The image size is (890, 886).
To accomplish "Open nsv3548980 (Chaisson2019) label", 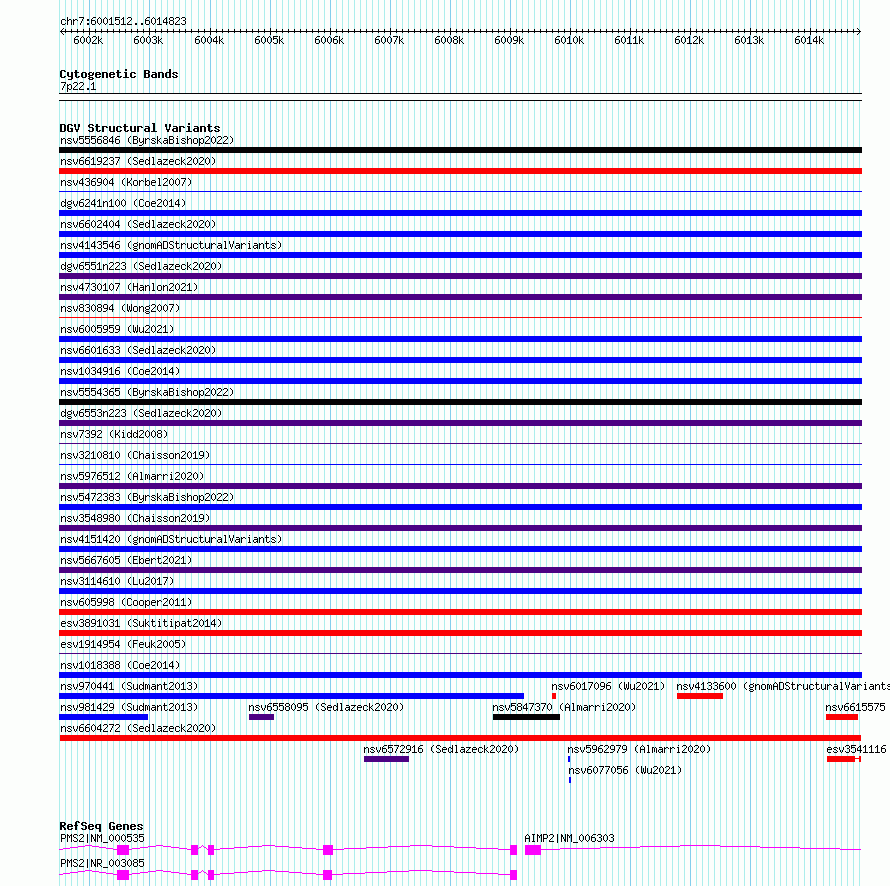I will (x=135, y=518).
